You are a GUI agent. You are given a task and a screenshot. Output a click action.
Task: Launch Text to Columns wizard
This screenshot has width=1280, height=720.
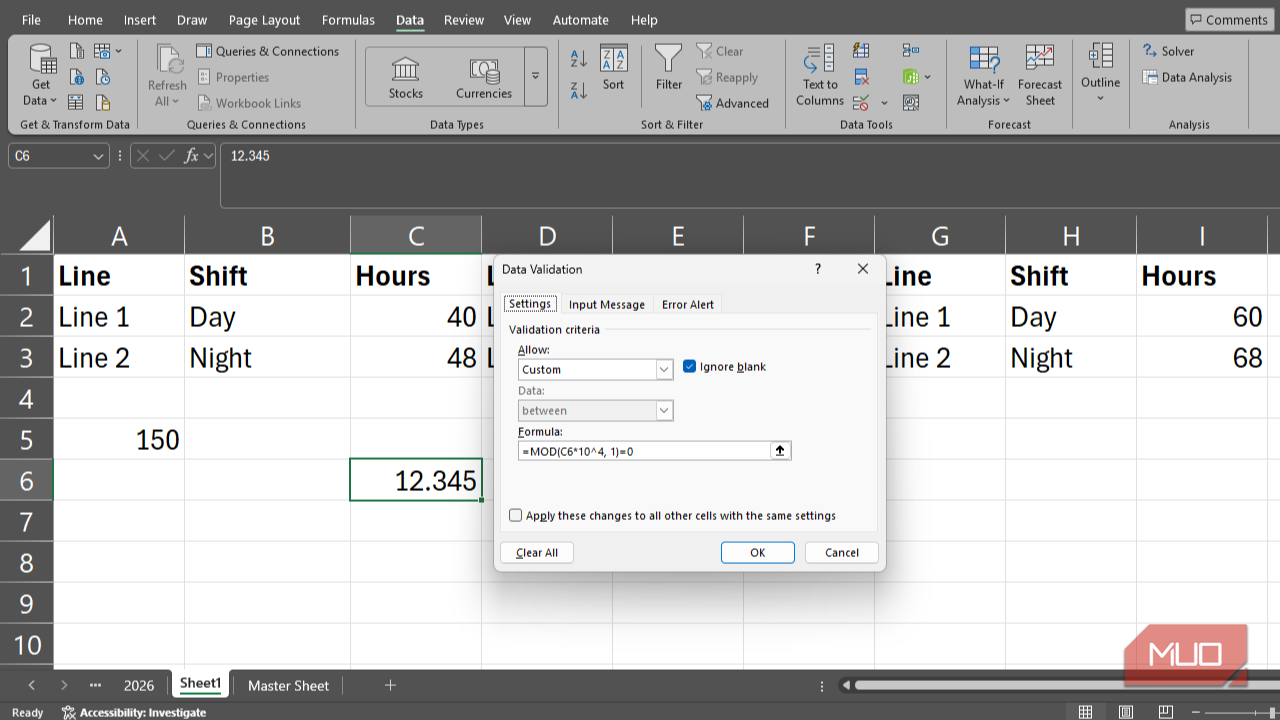coord(820,76)
